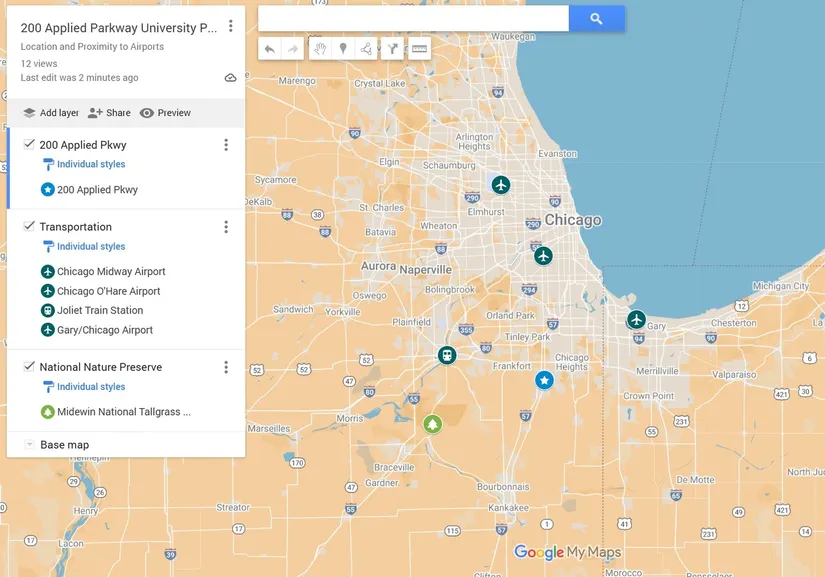Click the Midewin tree marker on map
Image resolution: width=825 pixels, height=577 pixels.
tap(432, 424)
